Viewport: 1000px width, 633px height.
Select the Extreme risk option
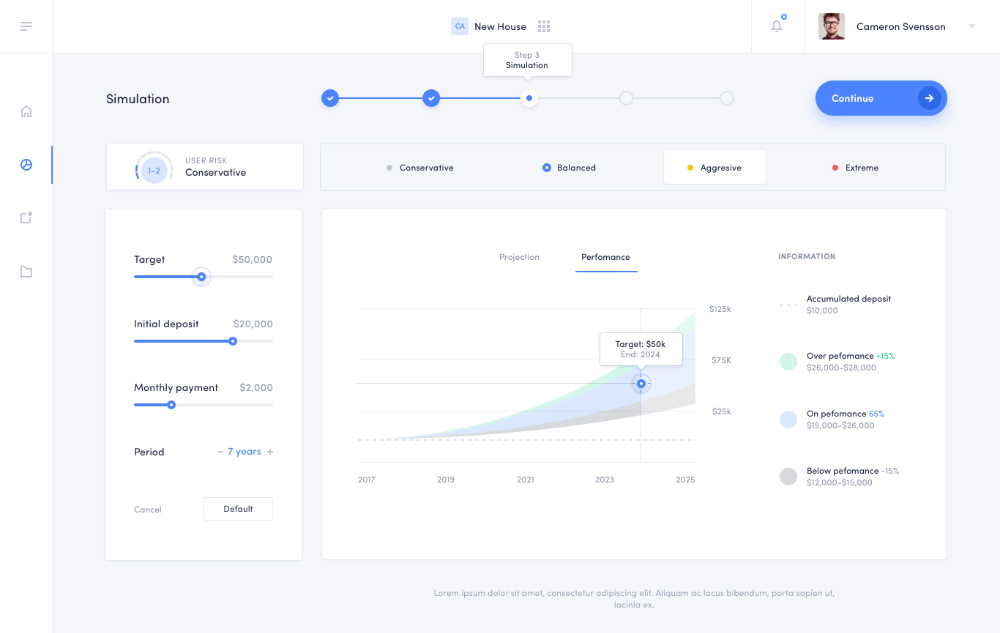click(855, 168)
